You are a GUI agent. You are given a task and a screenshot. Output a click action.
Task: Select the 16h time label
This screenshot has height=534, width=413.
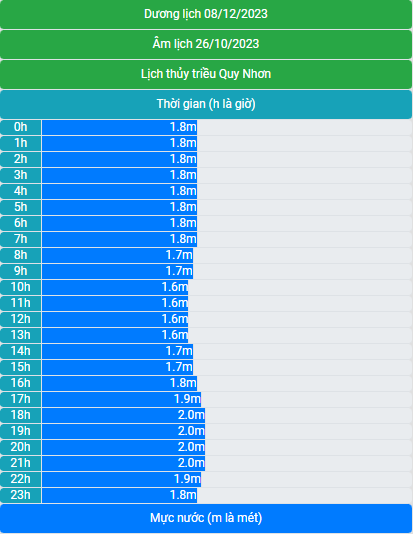click(x=20, y=383)
